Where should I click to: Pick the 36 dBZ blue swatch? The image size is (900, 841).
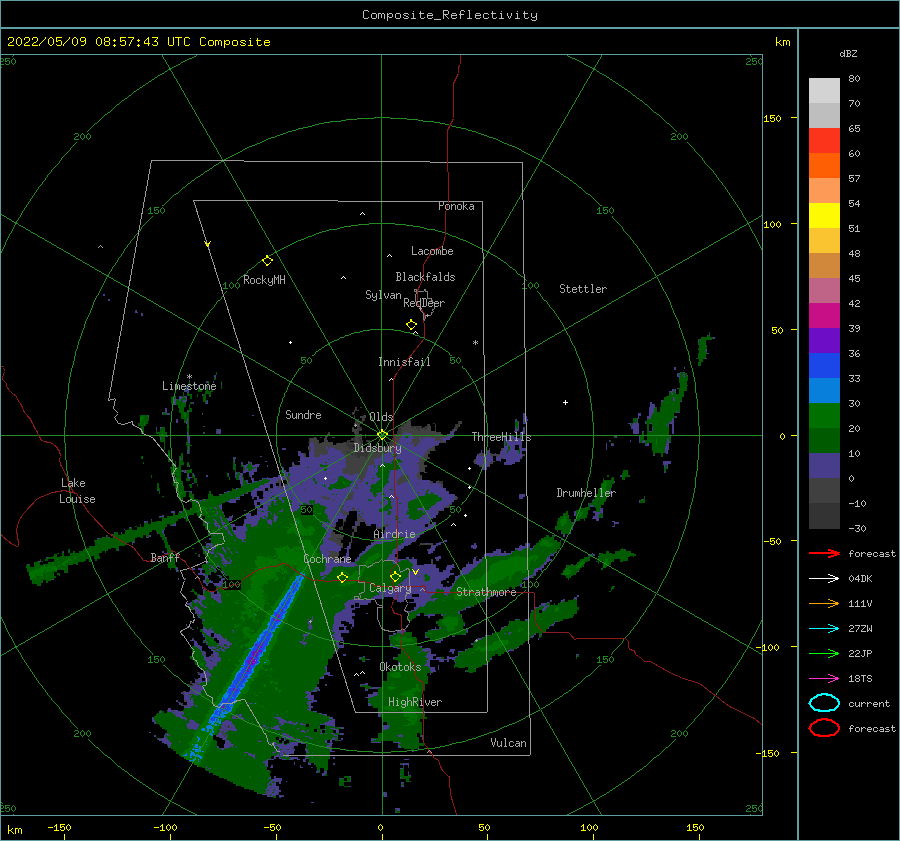pos(824,366)
